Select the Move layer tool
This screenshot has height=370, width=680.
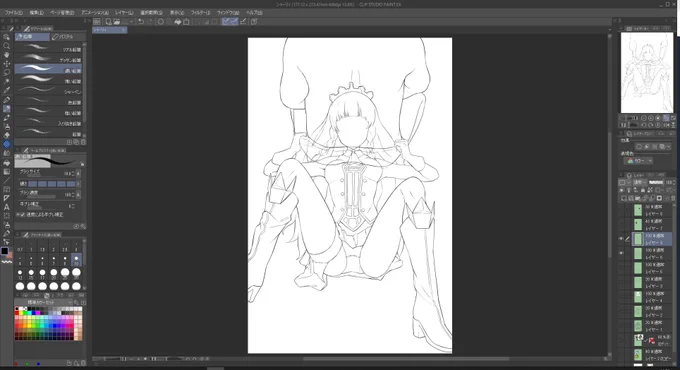coord(7,64)
